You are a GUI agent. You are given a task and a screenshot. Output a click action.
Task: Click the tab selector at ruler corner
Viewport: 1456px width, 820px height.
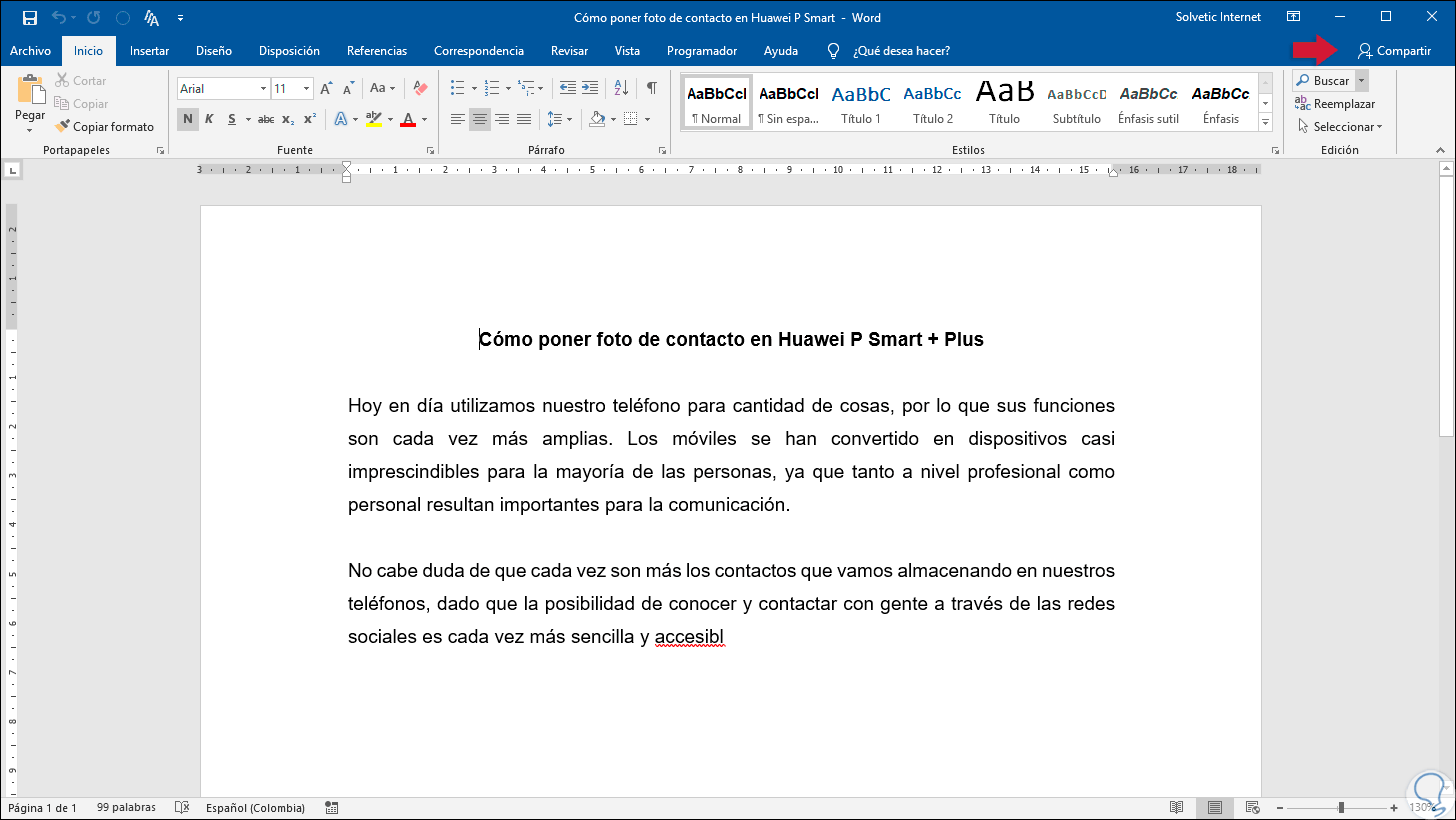pyautogui.click(x=11, y=171)
